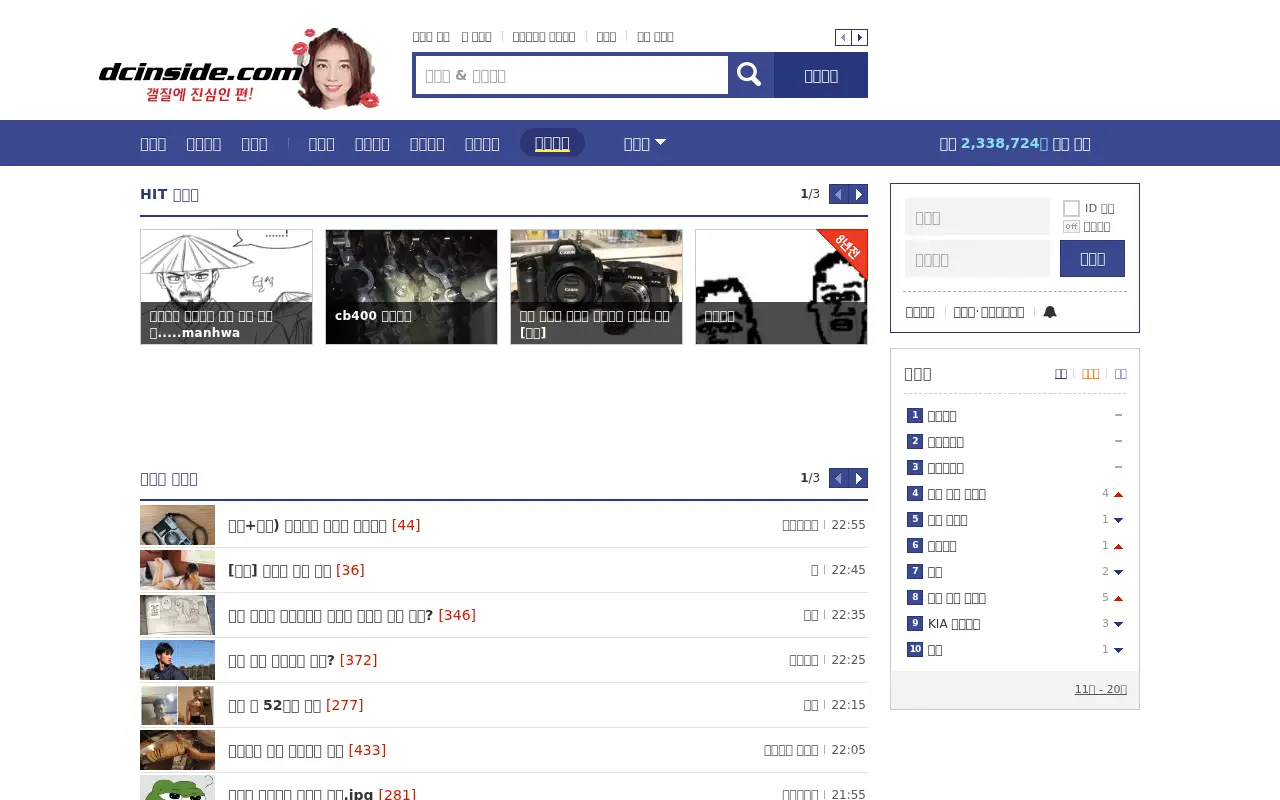Select the highlighted yellow-underlined navbar tab
This screenshot has width=1280, height=800.
coord(552,143)
